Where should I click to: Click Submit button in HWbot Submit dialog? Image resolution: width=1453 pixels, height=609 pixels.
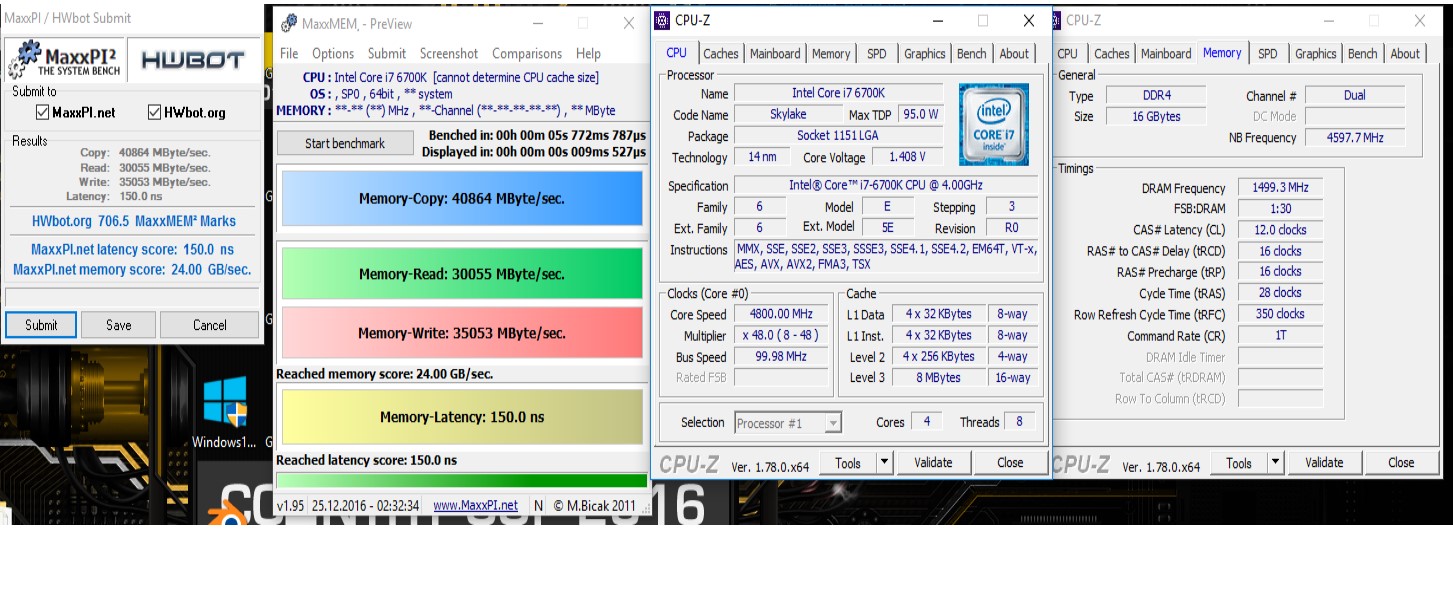point(41,325)
